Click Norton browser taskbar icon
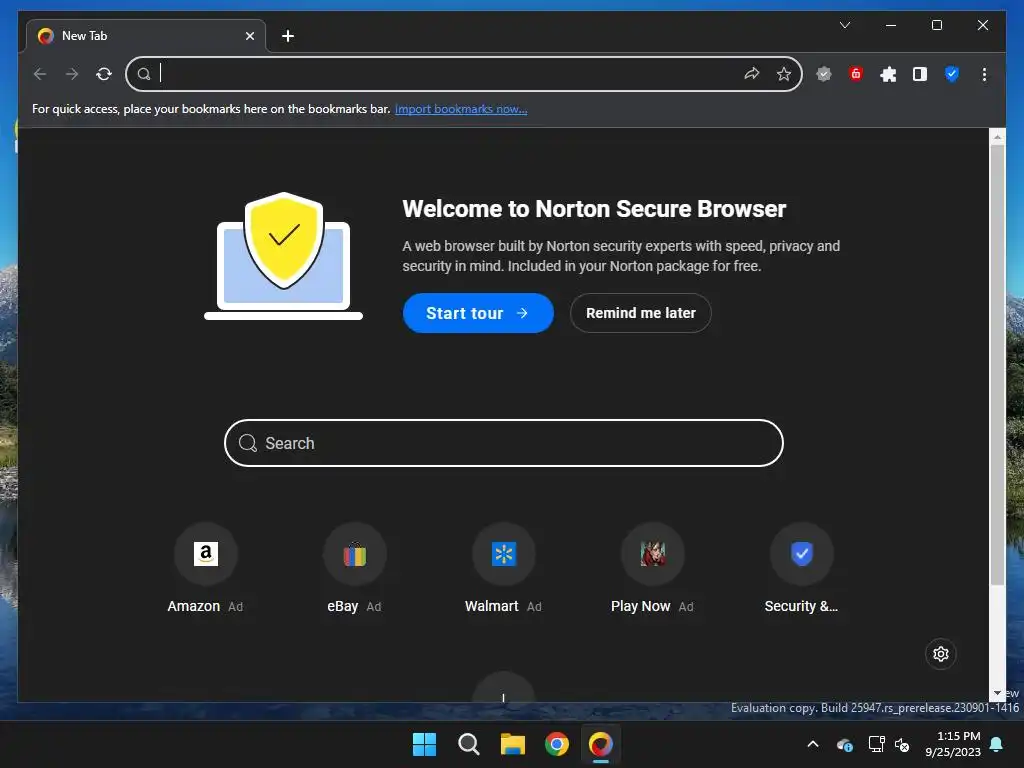 pyautogui.click(x=601, y=744)
